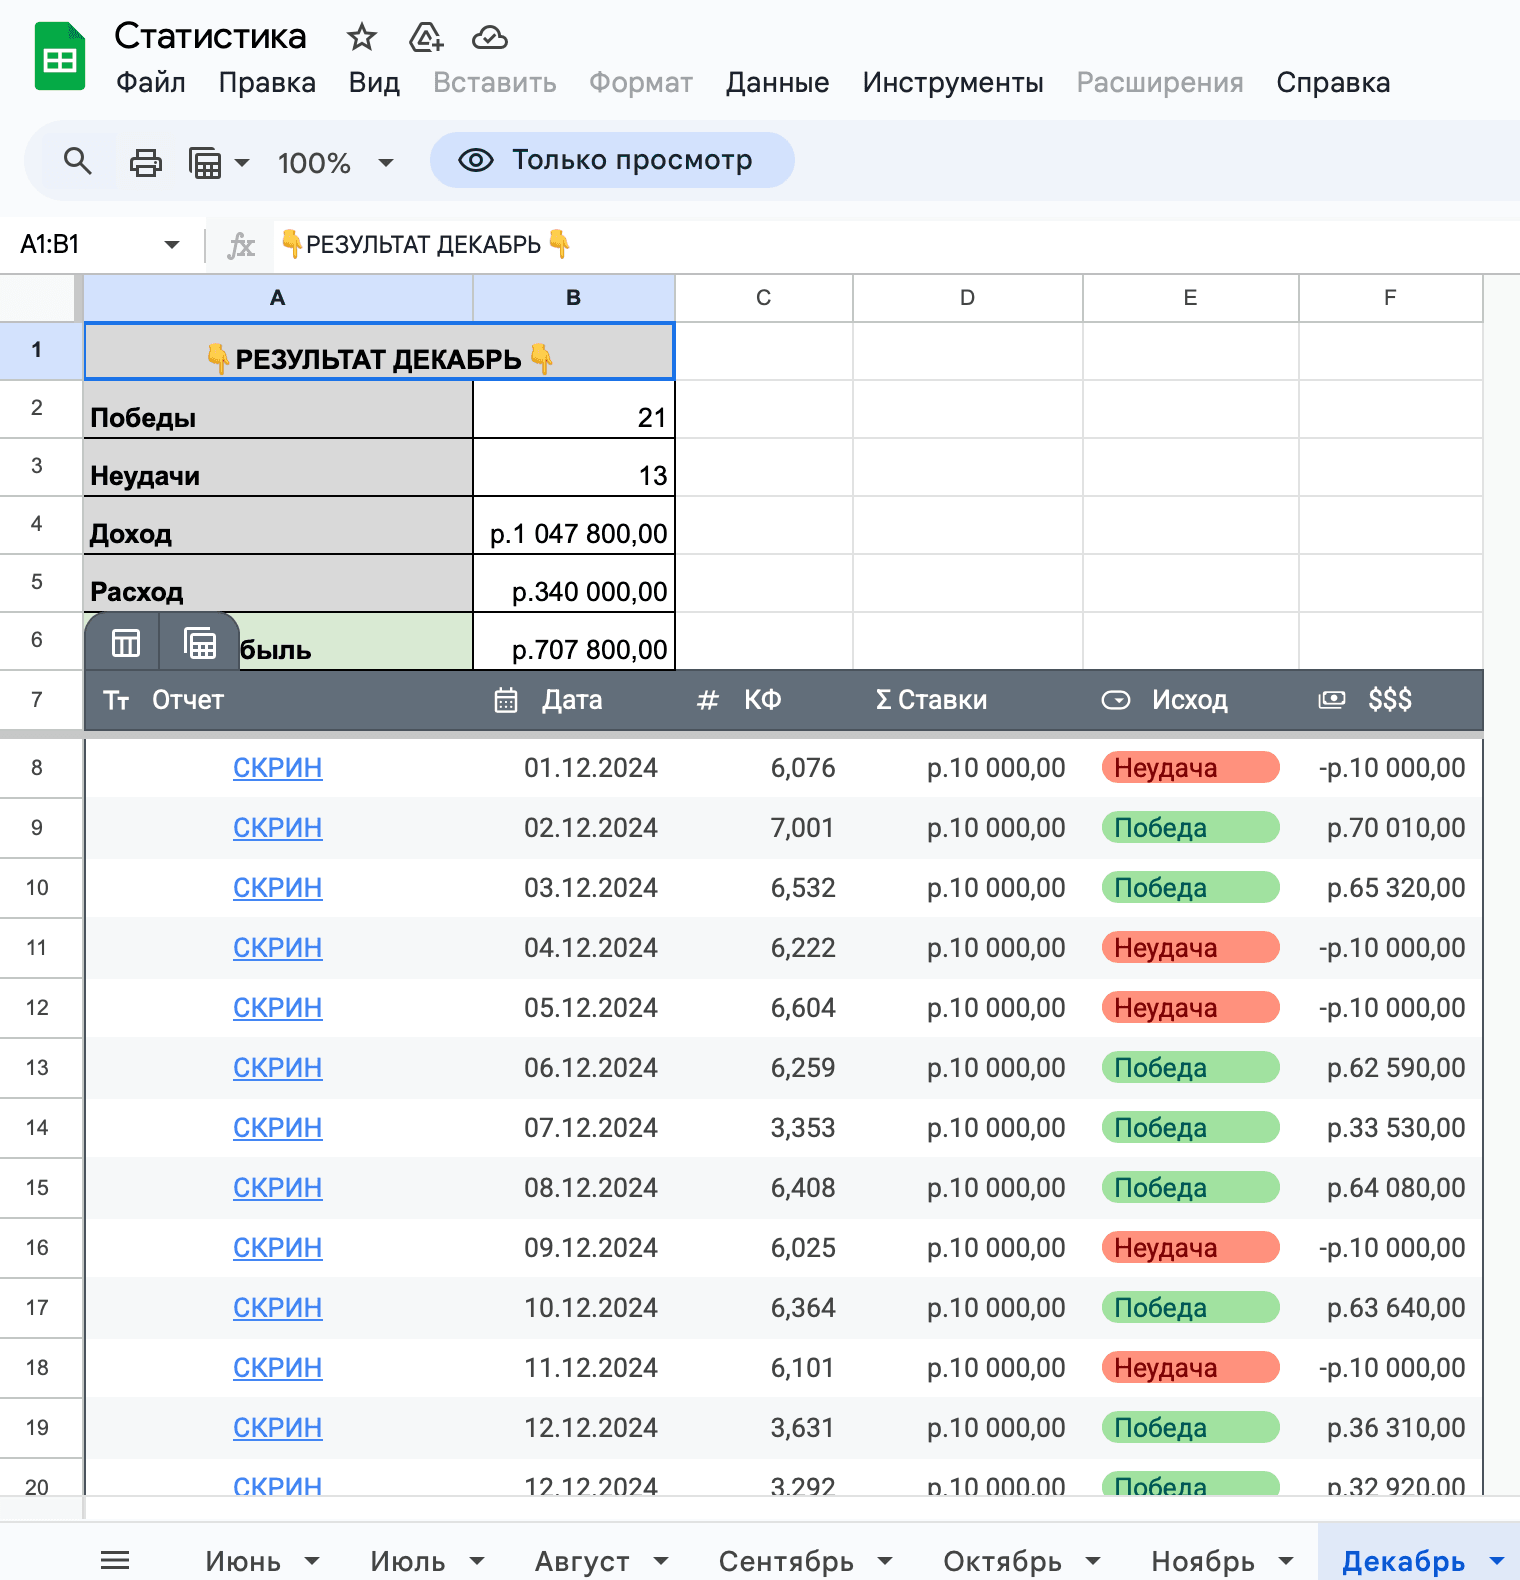The image size is (1520, 1580).
Task: Open СКРИН link for 05.12.2024
Action: point(278,1008)
